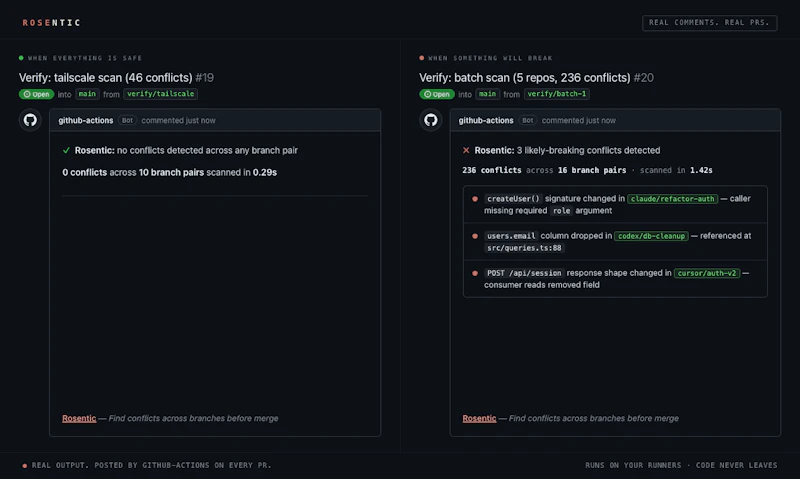Click the Open status badge on PR #19

(36, 94)
